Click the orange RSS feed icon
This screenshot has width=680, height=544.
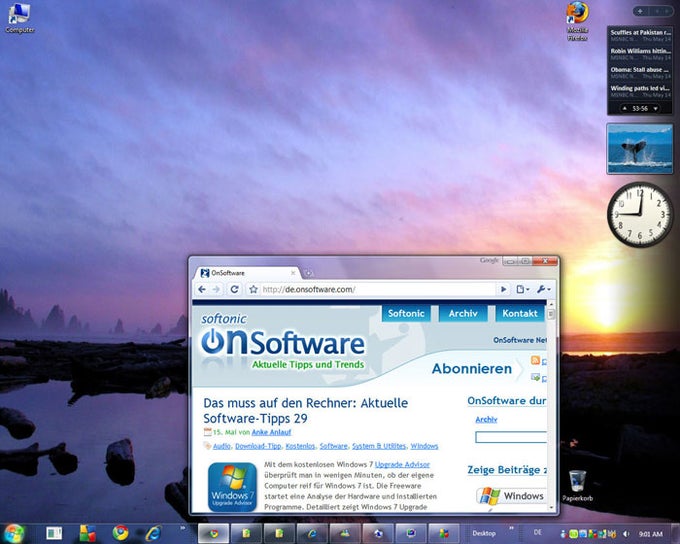pos(536,360)
